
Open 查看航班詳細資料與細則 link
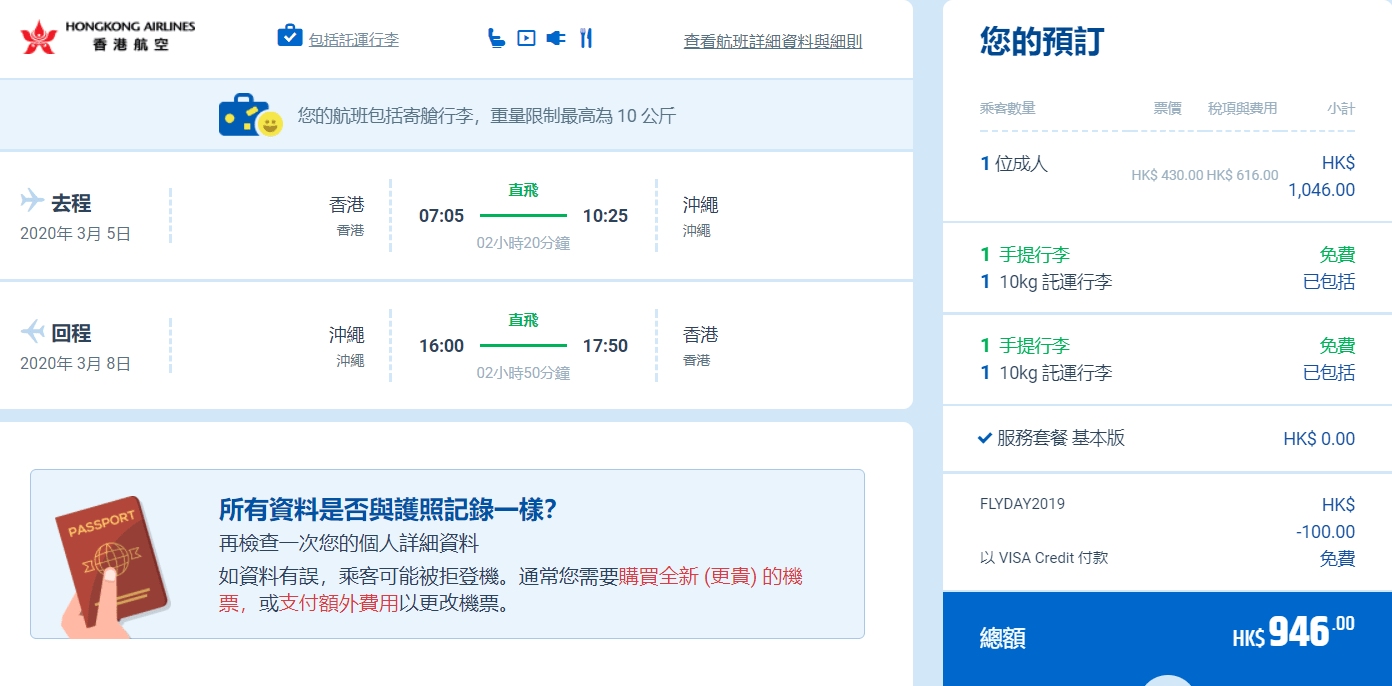(773, 41)
